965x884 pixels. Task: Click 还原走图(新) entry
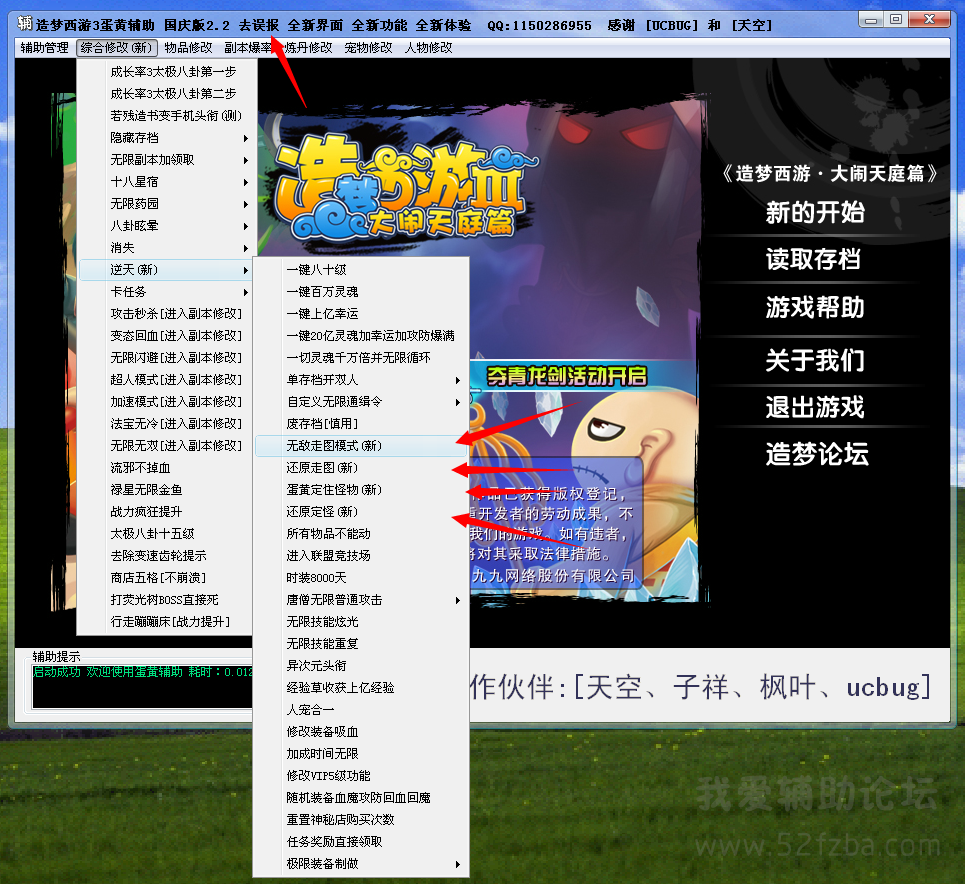tap(361, 468)
